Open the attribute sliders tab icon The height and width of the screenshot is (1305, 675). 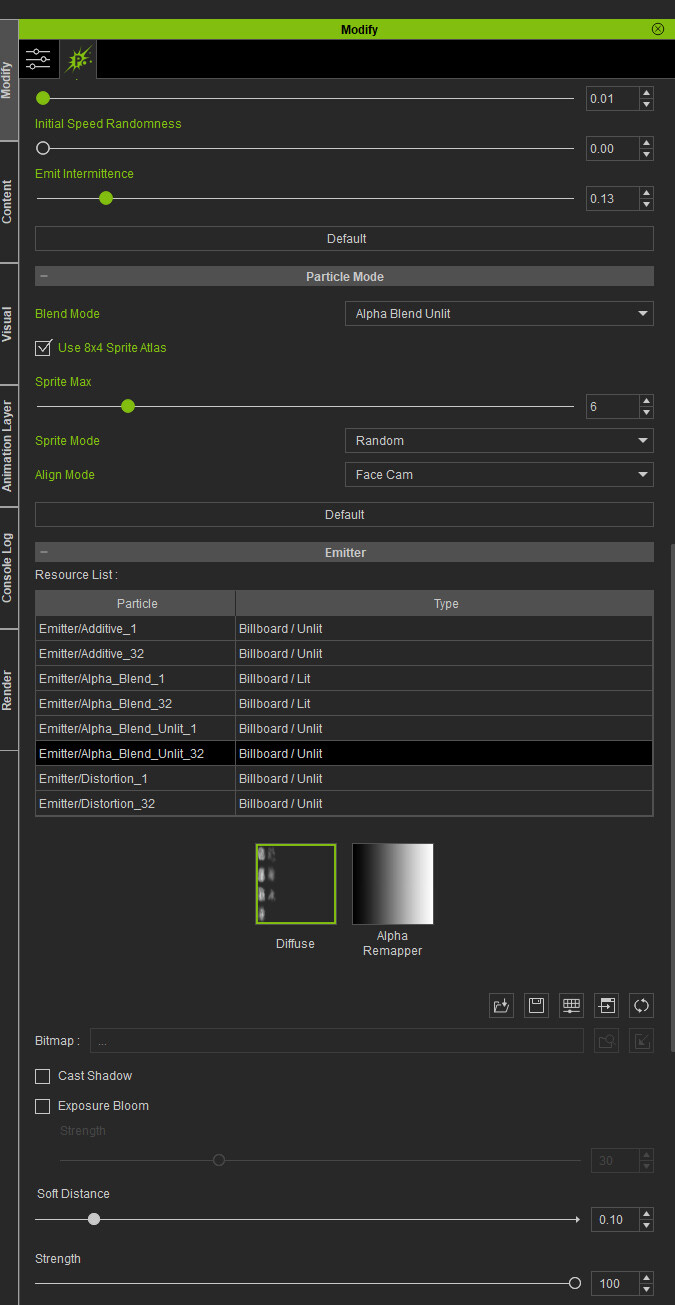(x=38, y=59)
